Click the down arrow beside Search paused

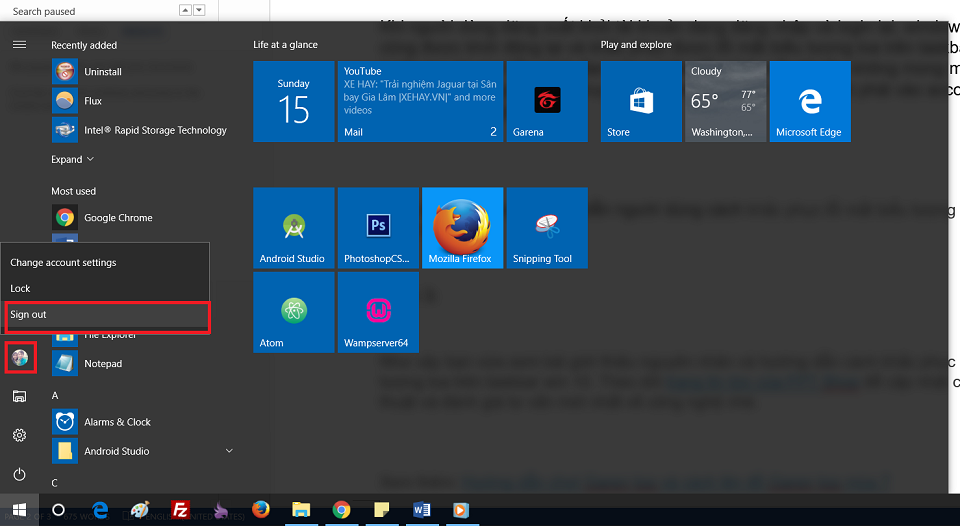click(198, 10)
